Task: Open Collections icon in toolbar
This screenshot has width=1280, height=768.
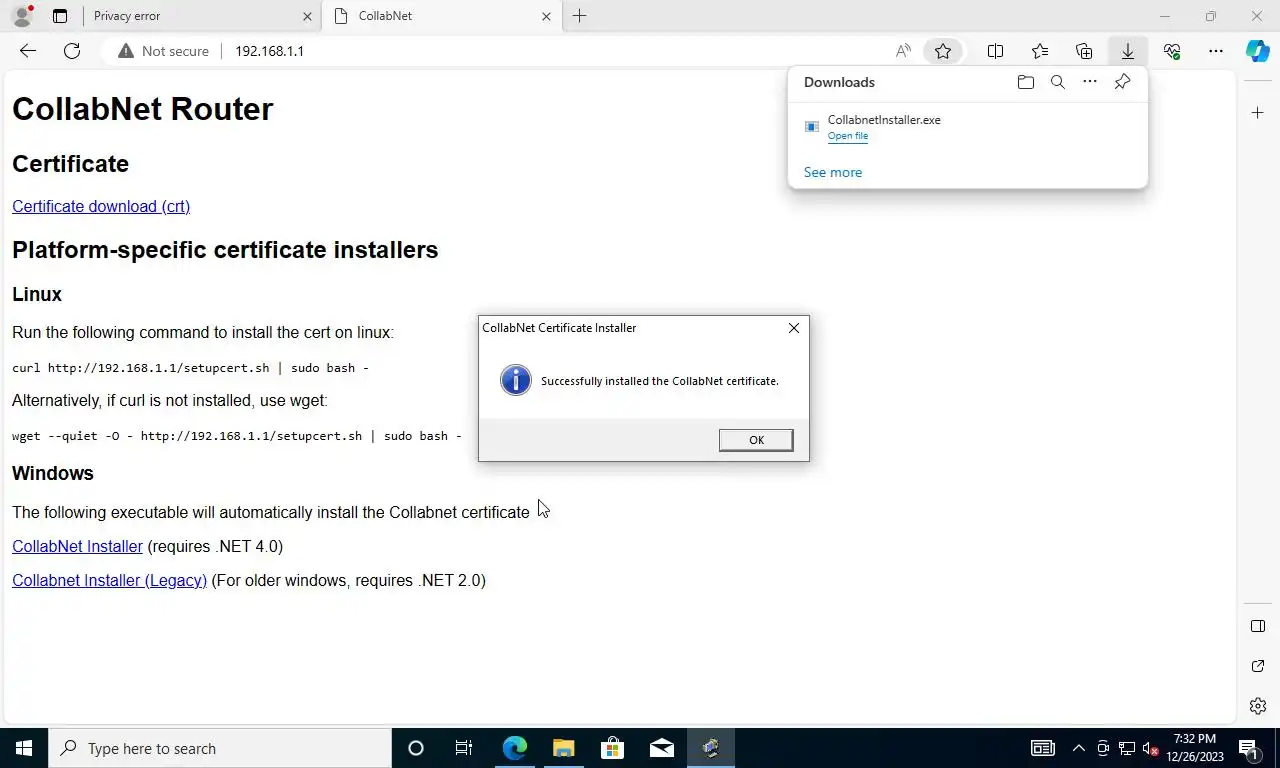Action: click(1084, 51)
